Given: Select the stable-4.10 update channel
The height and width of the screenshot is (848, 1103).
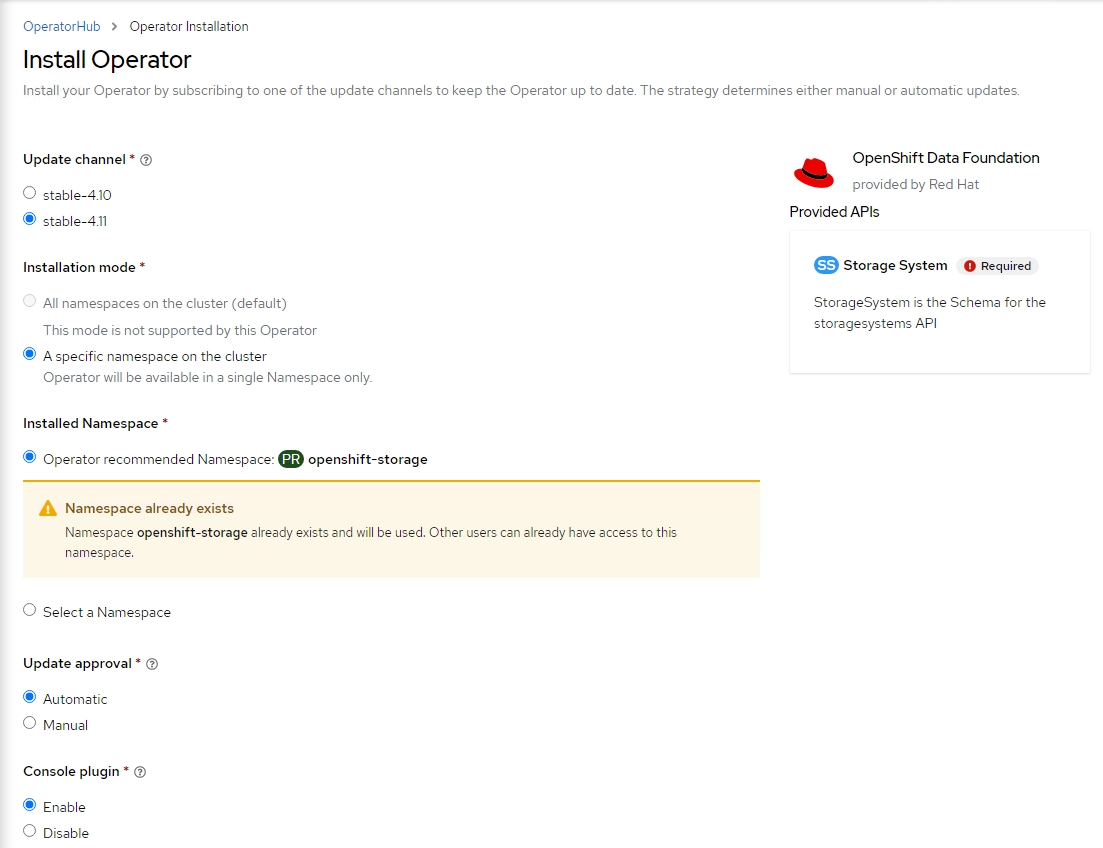Looking at the screenshot, I should pyautogui.click(x=30, y=194).
